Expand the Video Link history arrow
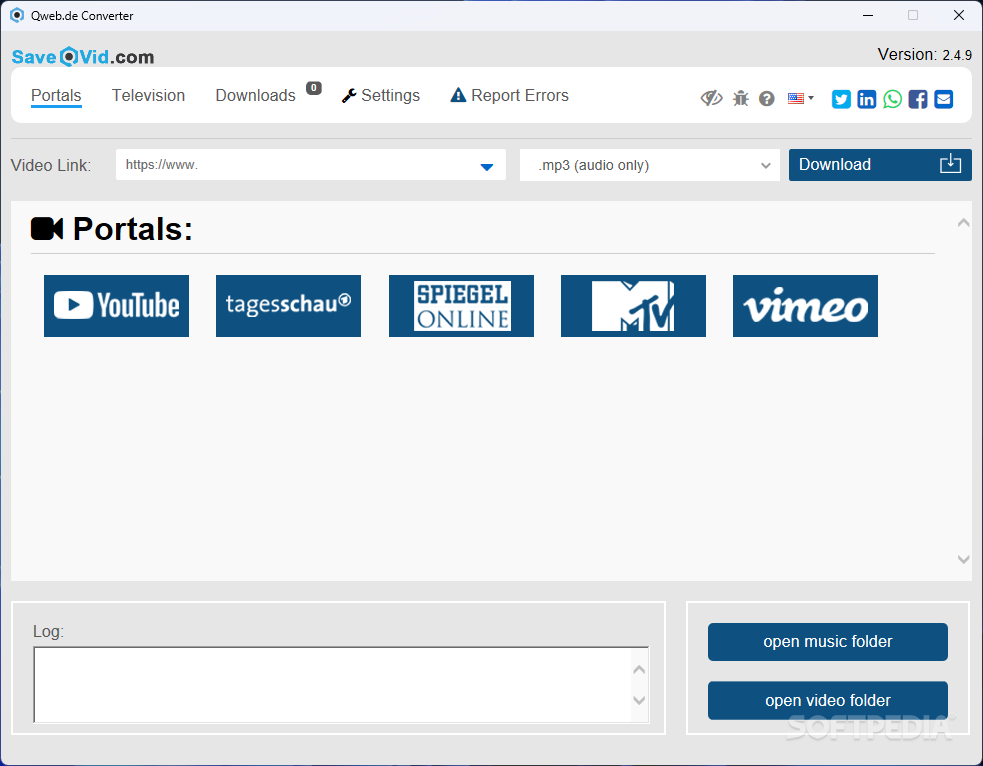This screenshot has height=766, width=983. tap(486, 167)
